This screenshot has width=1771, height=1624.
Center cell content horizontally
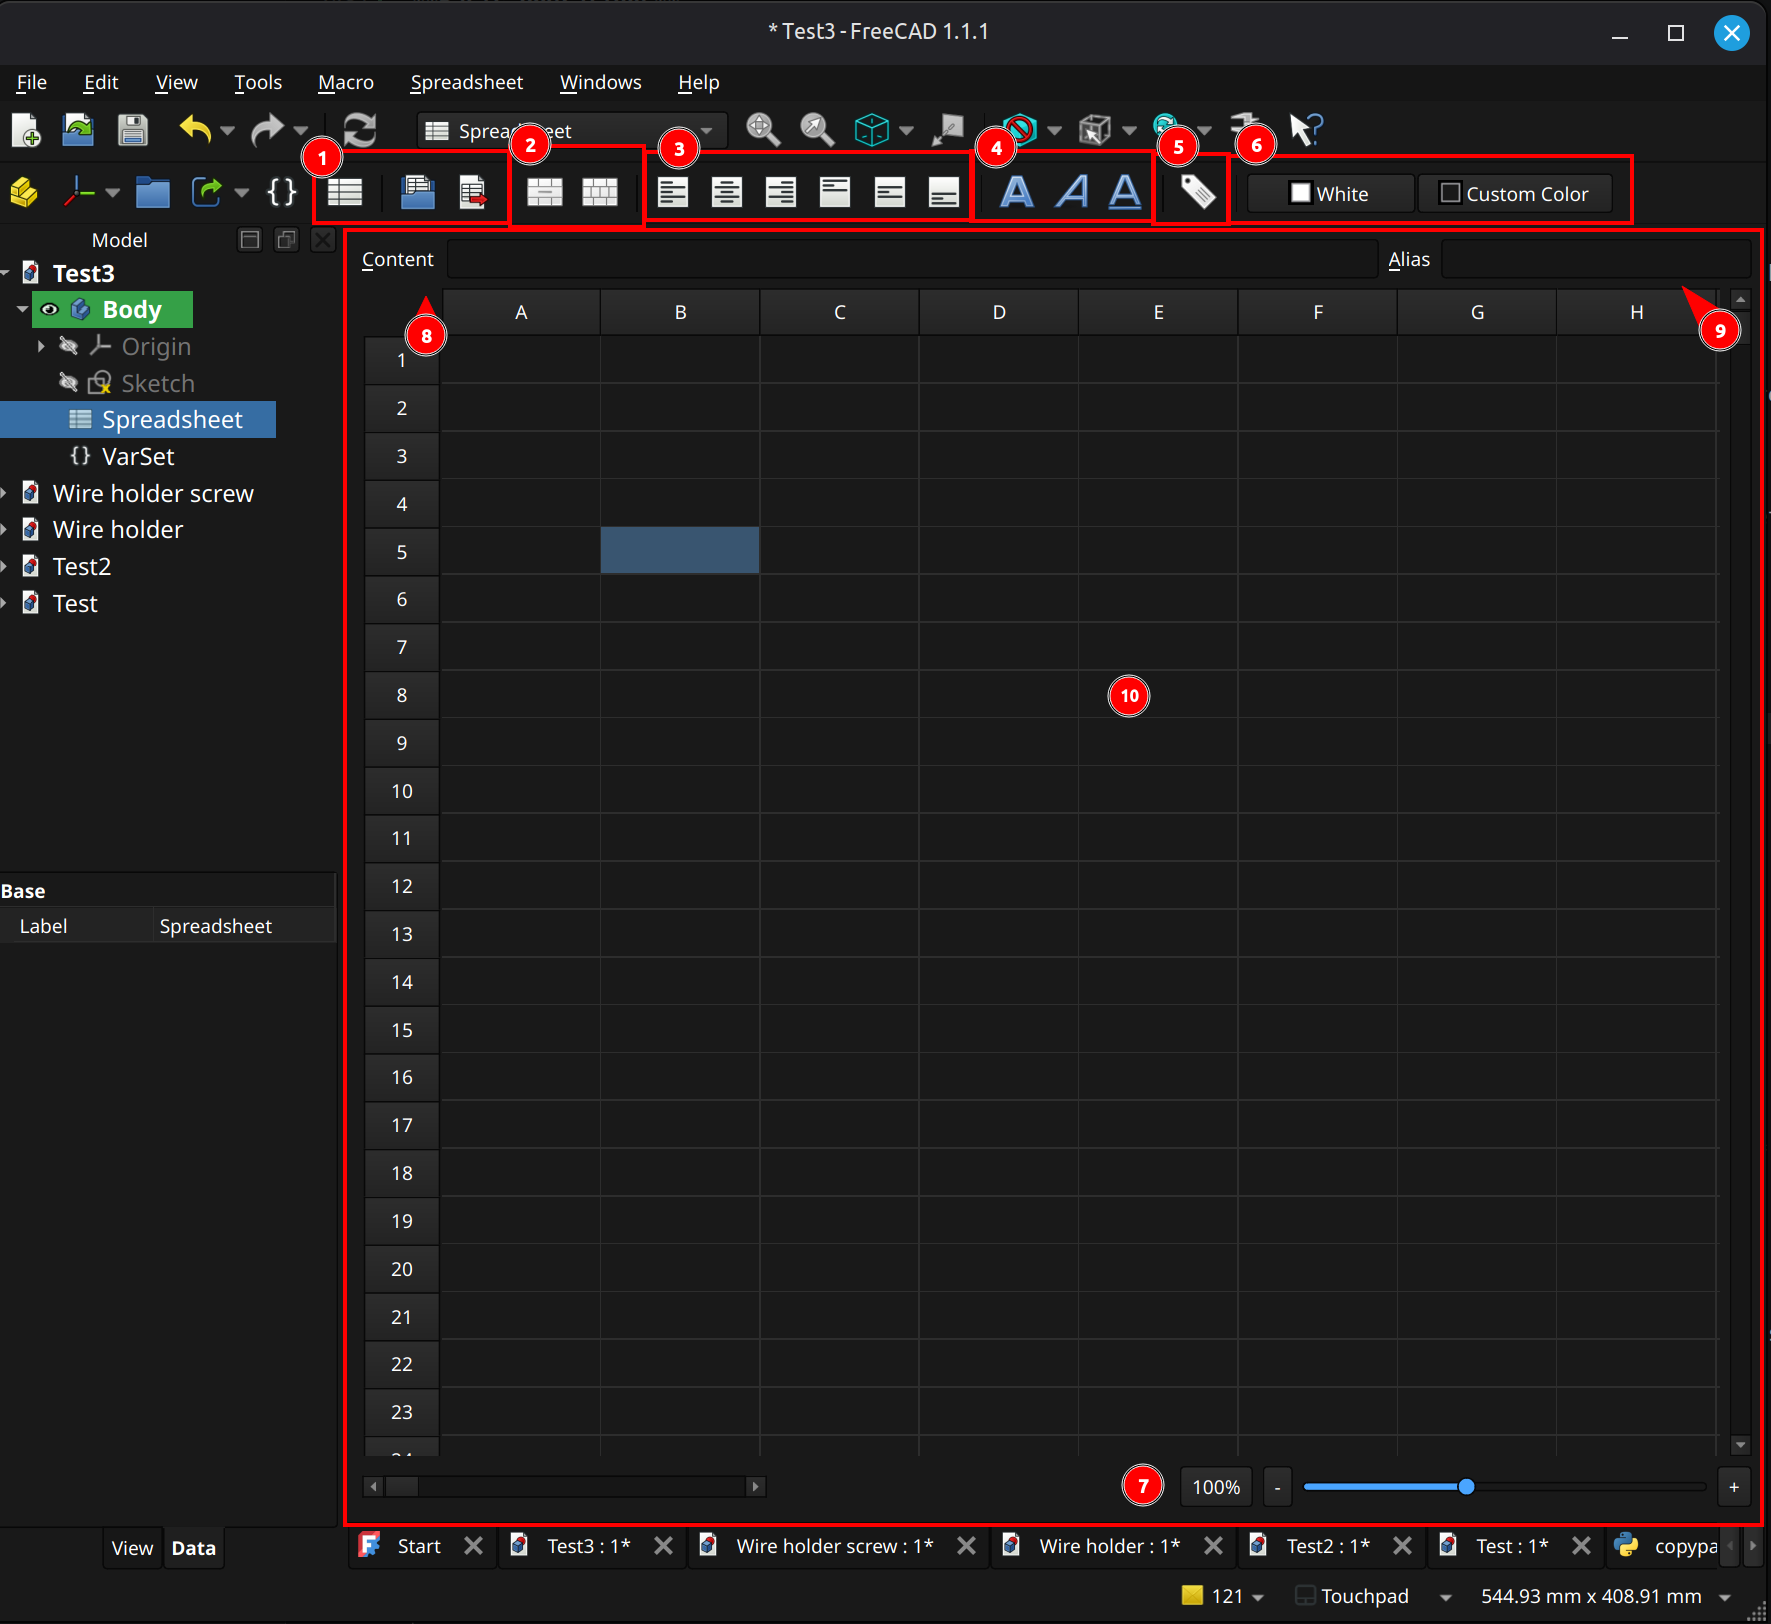(727, 192)
